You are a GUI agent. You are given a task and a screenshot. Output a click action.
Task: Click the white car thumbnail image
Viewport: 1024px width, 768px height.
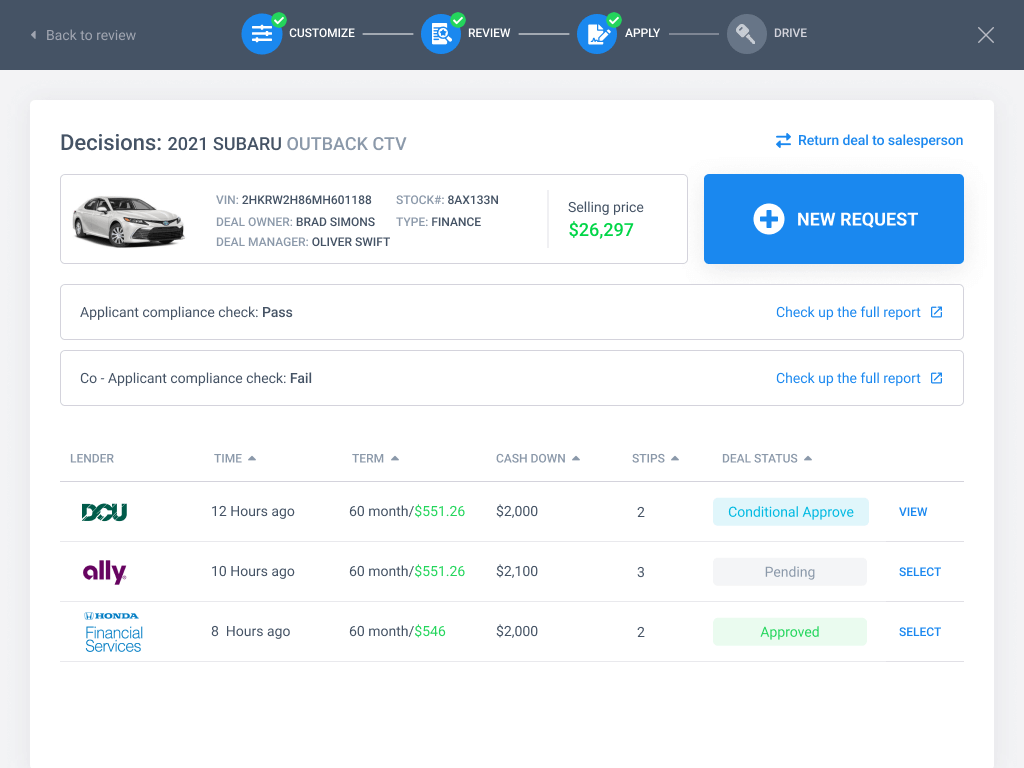tap(129, 221)
